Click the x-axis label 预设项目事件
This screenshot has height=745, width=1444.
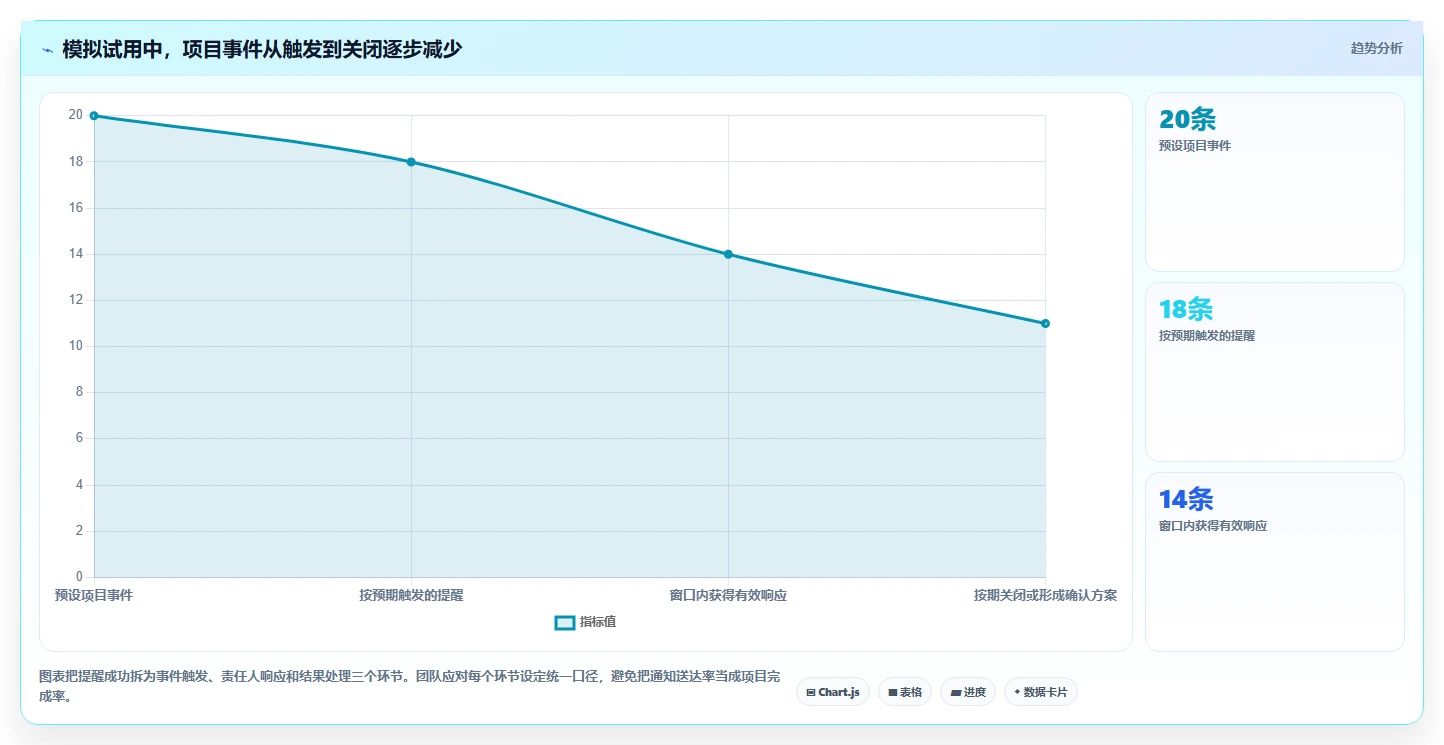point(94,595)
